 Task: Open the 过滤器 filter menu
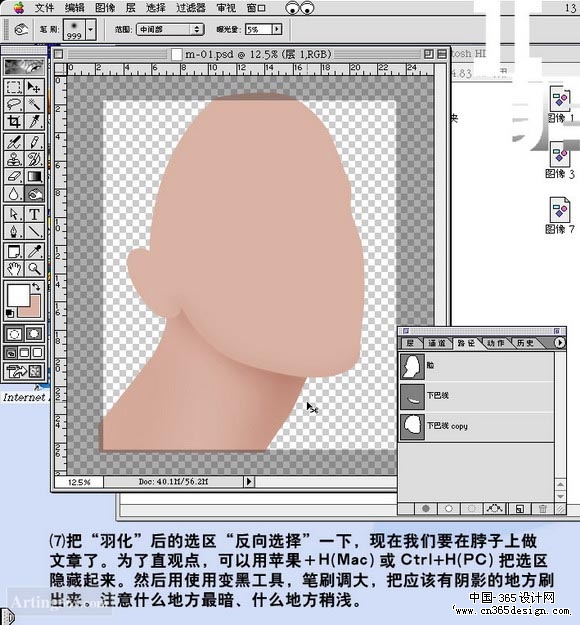[191, 8]
